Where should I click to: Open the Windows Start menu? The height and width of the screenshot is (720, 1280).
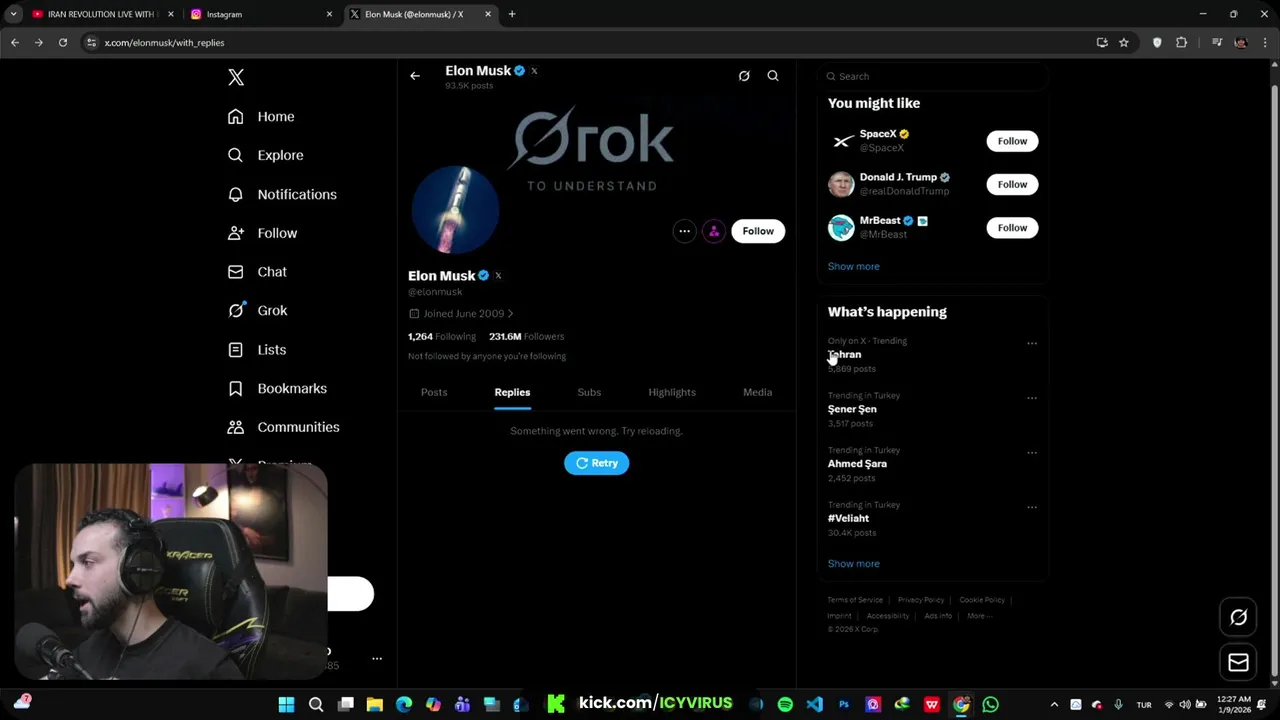286,705
